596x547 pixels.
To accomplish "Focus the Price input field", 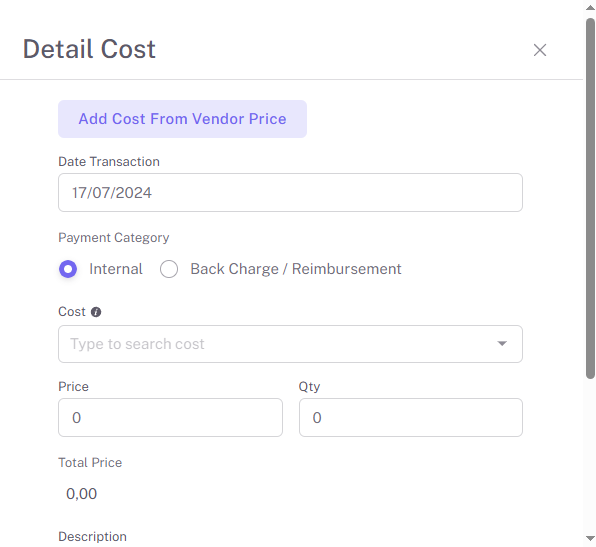I will pyautogui.click(x=170, y=417).
